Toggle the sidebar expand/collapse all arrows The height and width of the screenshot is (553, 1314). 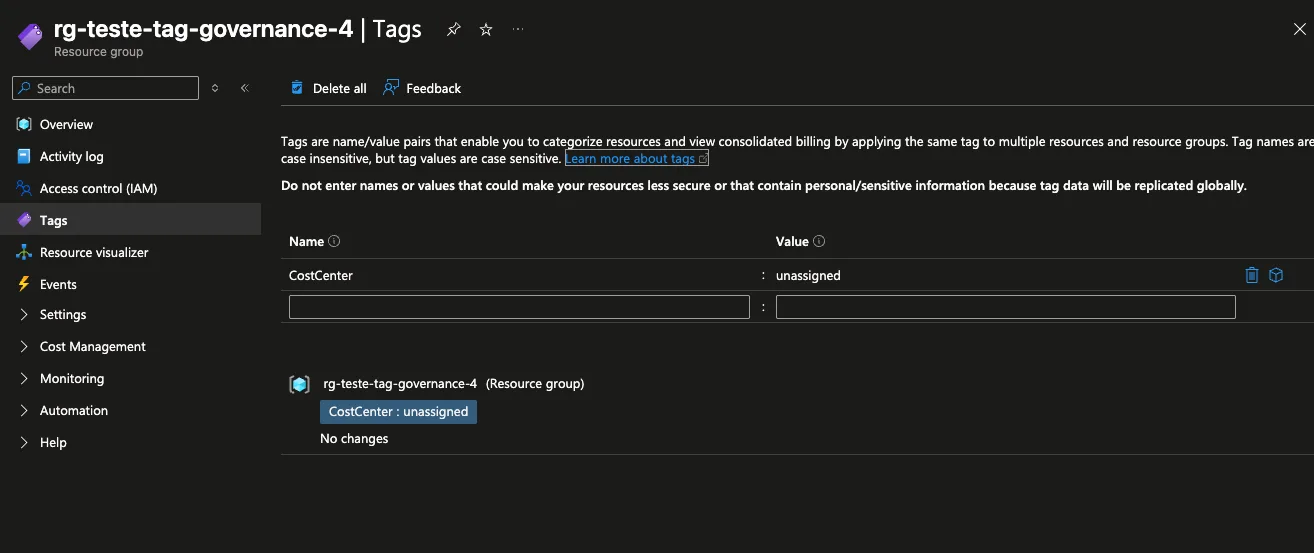[215, 88]
